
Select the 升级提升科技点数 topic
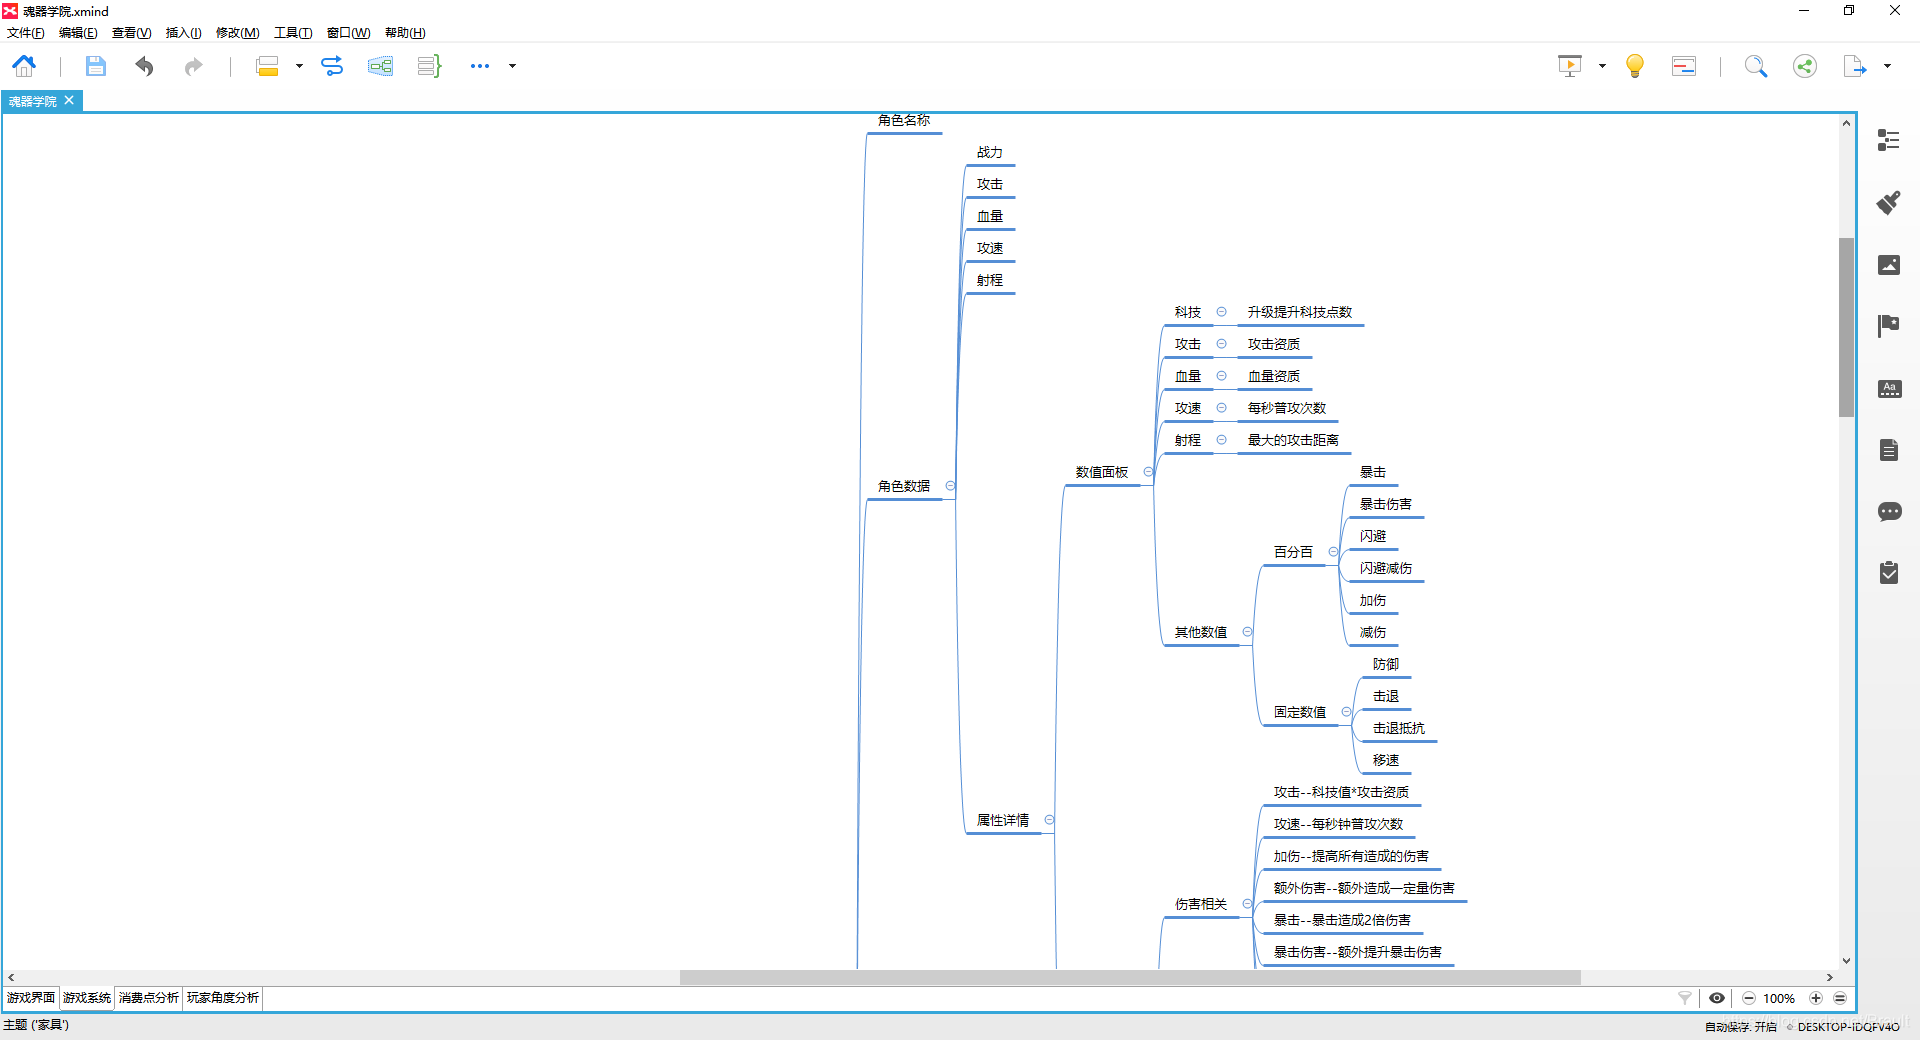(x=1300, y=312)
